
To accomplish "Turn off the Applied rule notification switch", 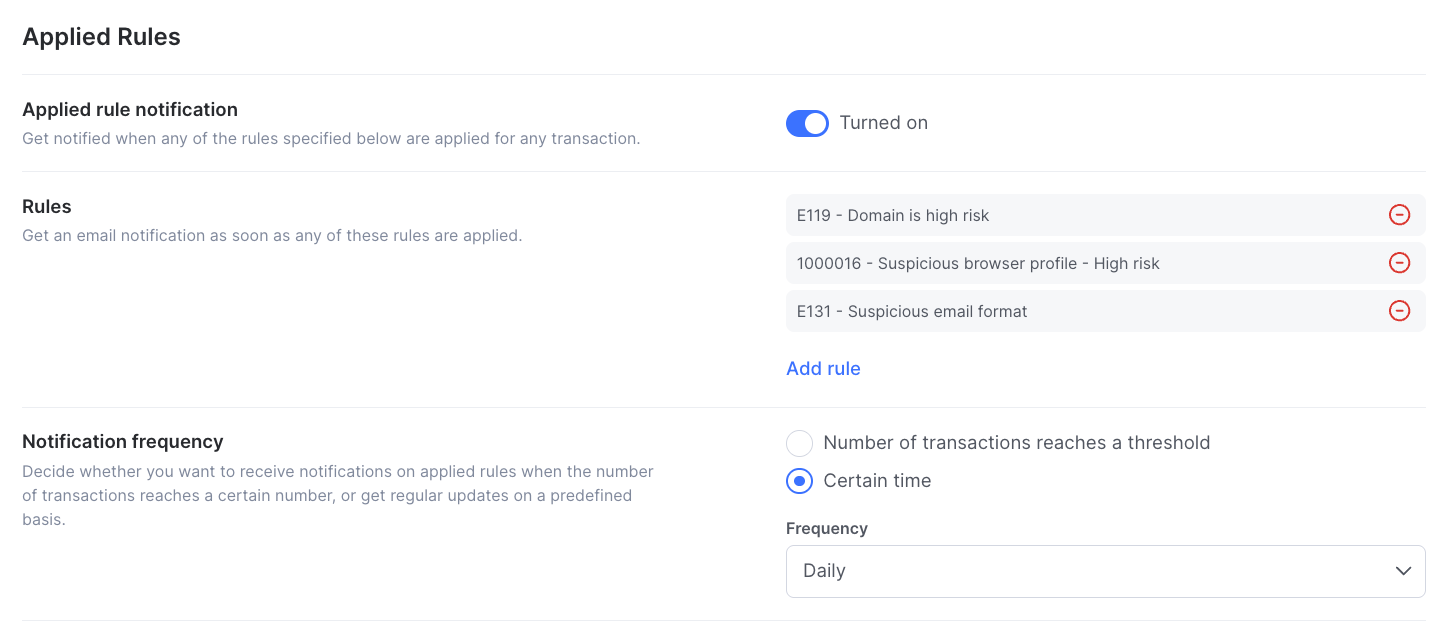I will [x=807, y=123].
